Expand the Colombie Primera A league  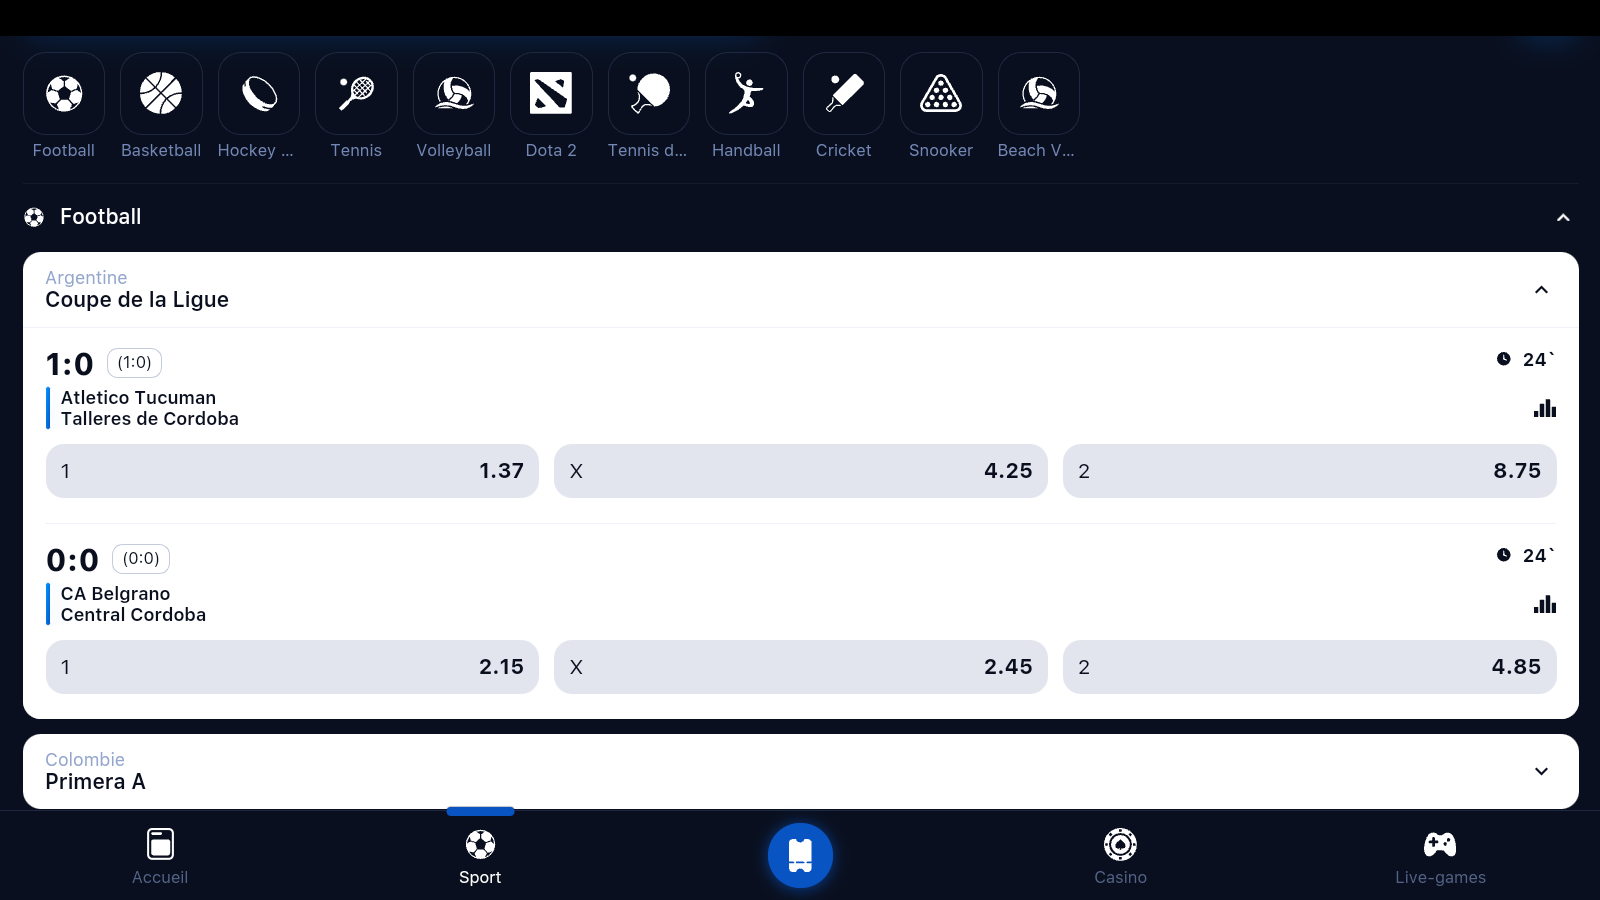(x=1541, y=771)
